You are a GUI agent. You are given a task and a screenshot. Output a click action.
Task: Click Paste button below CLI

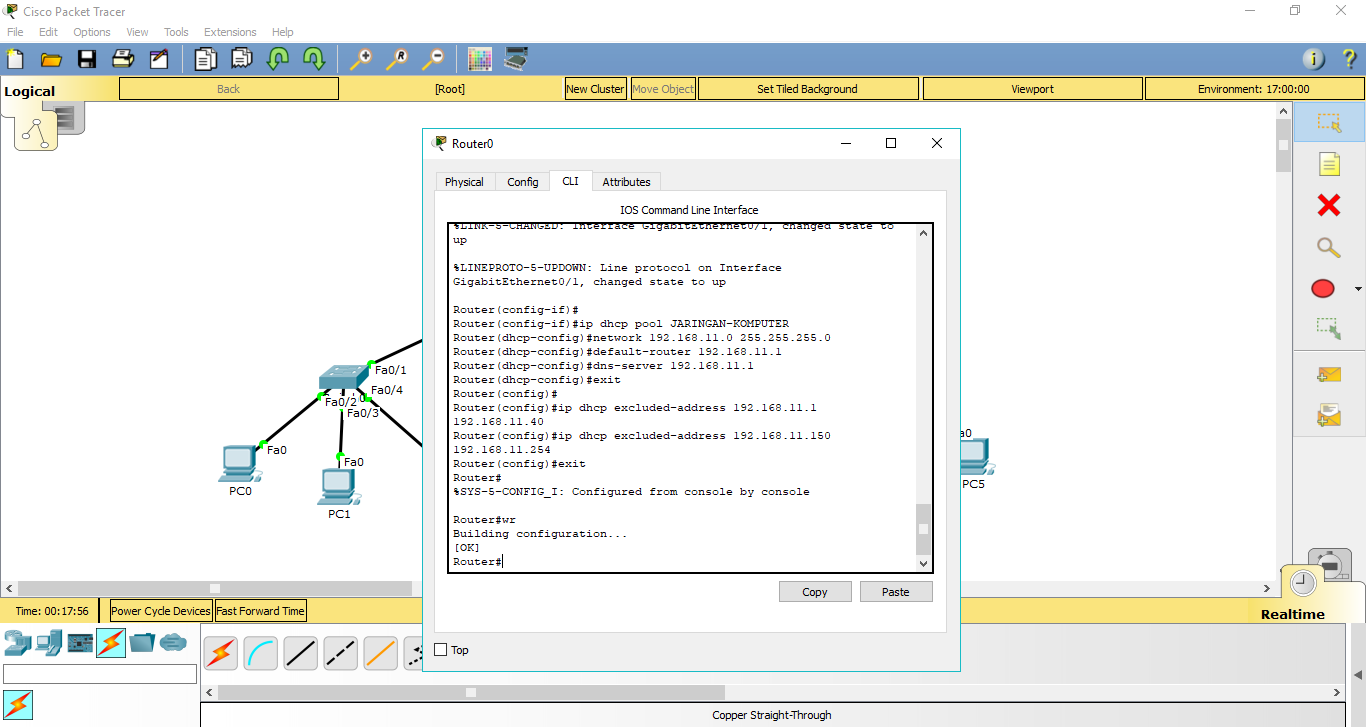896,592
